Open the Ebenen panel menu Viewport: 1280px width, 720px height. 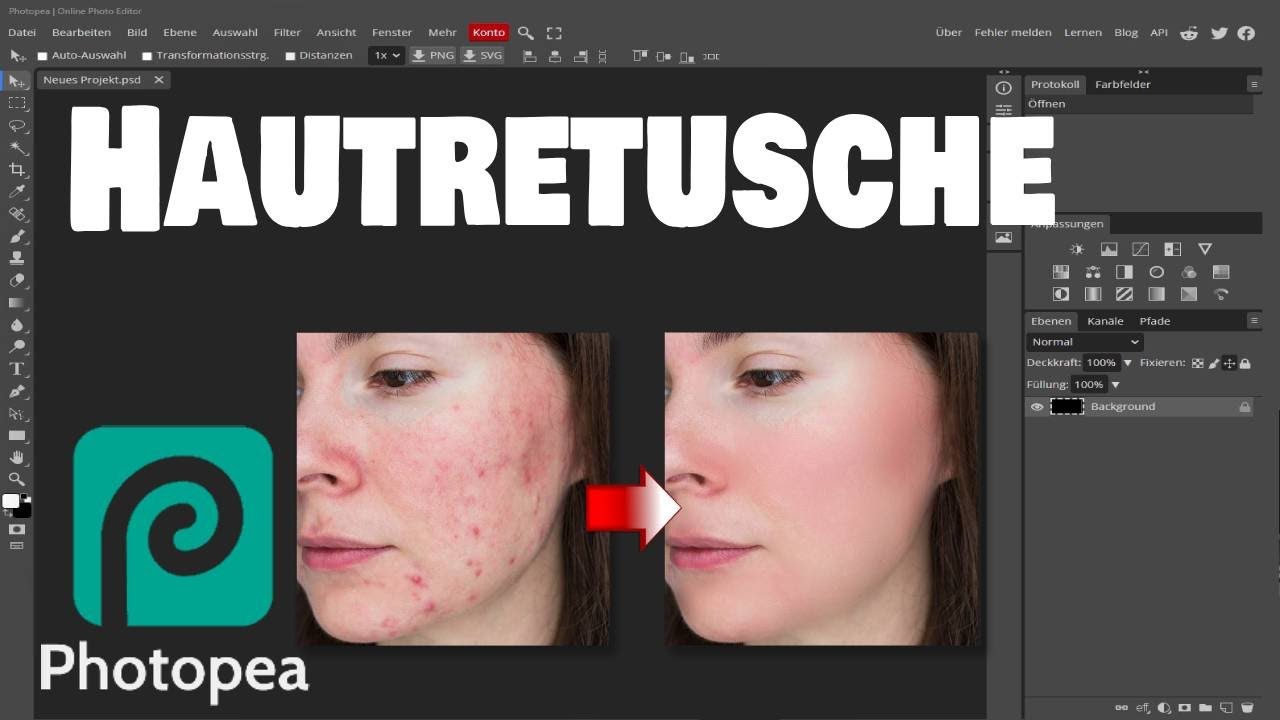coord(1254,321)
